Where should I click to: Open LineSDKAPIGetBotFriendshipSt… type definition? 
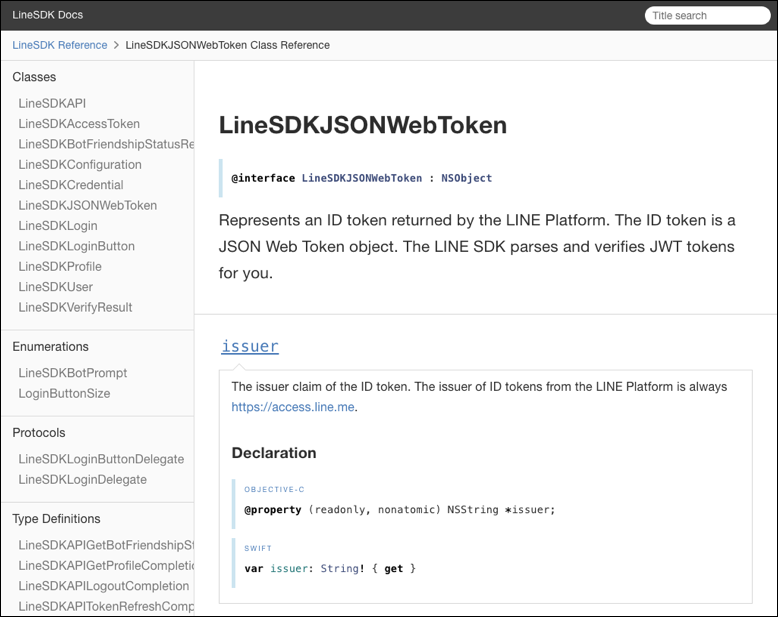click(106, 545)
